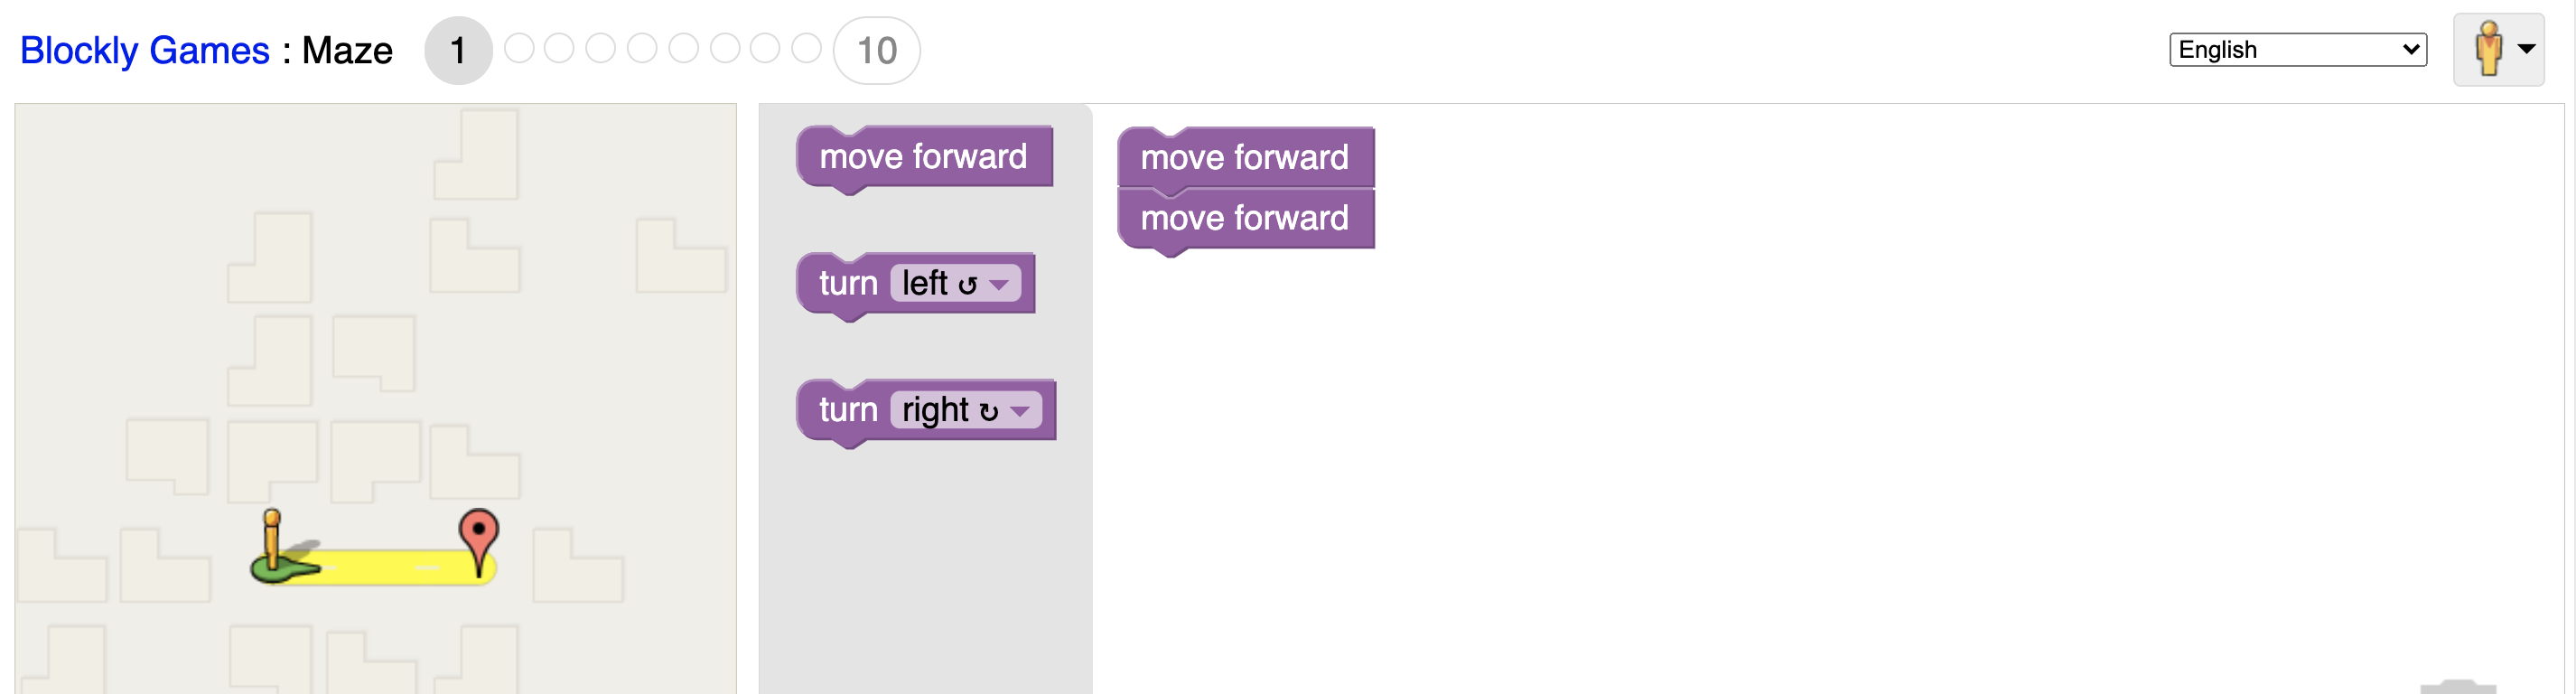Screen dimensions: 2576x694
Task: Open the English language dropdown
Action: tap(2298, 50)
